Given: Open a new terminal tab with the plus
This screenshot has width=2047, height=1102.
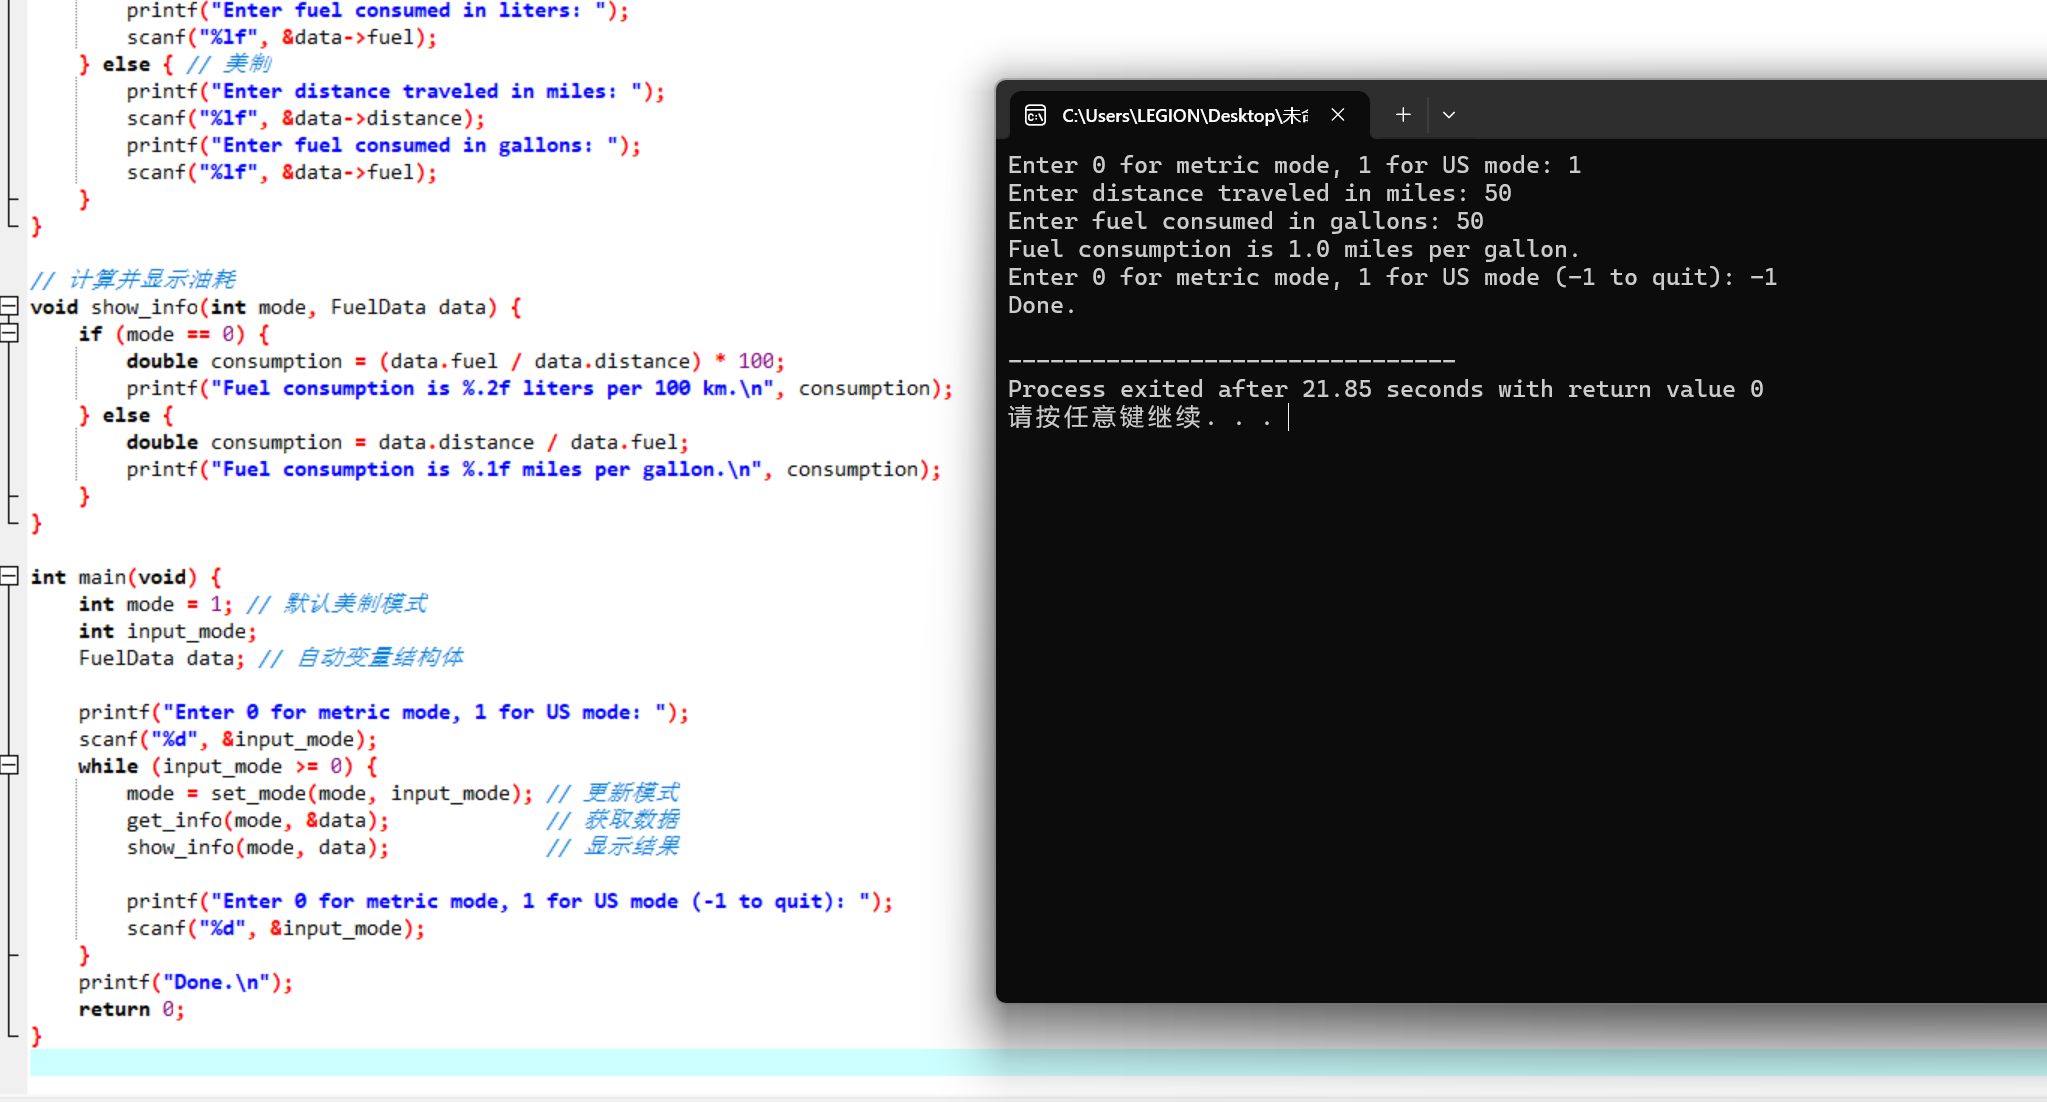Looking at the screenshot, I should 1403,115.
